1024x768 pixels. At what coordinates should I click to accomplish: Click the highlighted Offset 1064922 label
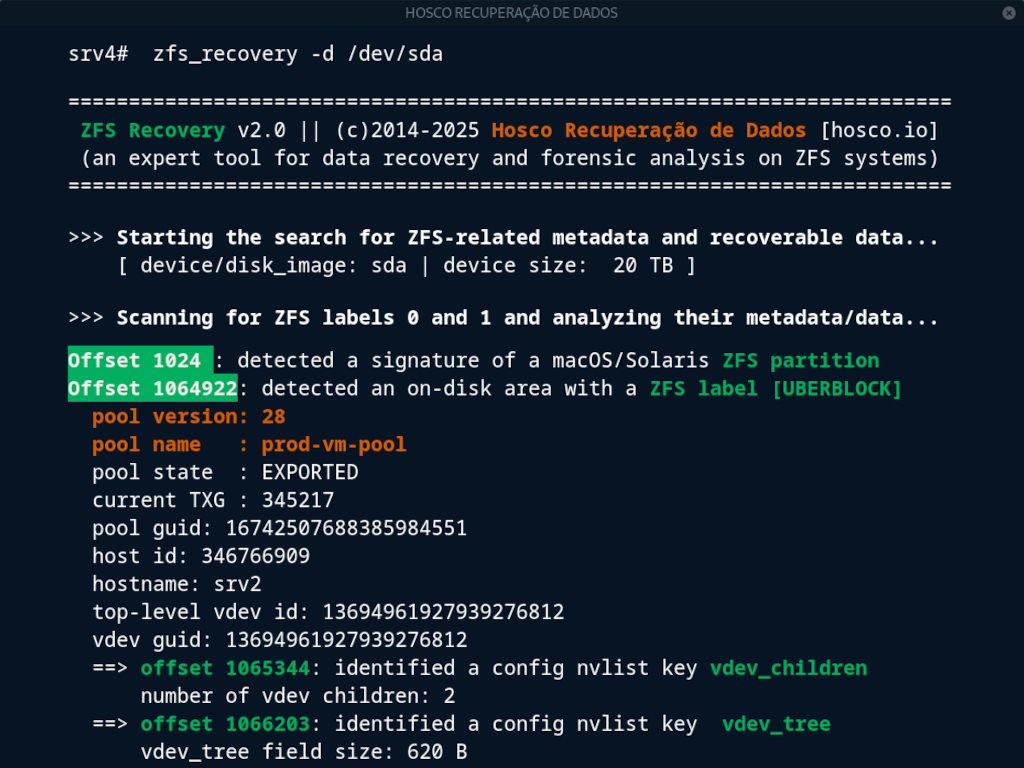tap(152, 388)
